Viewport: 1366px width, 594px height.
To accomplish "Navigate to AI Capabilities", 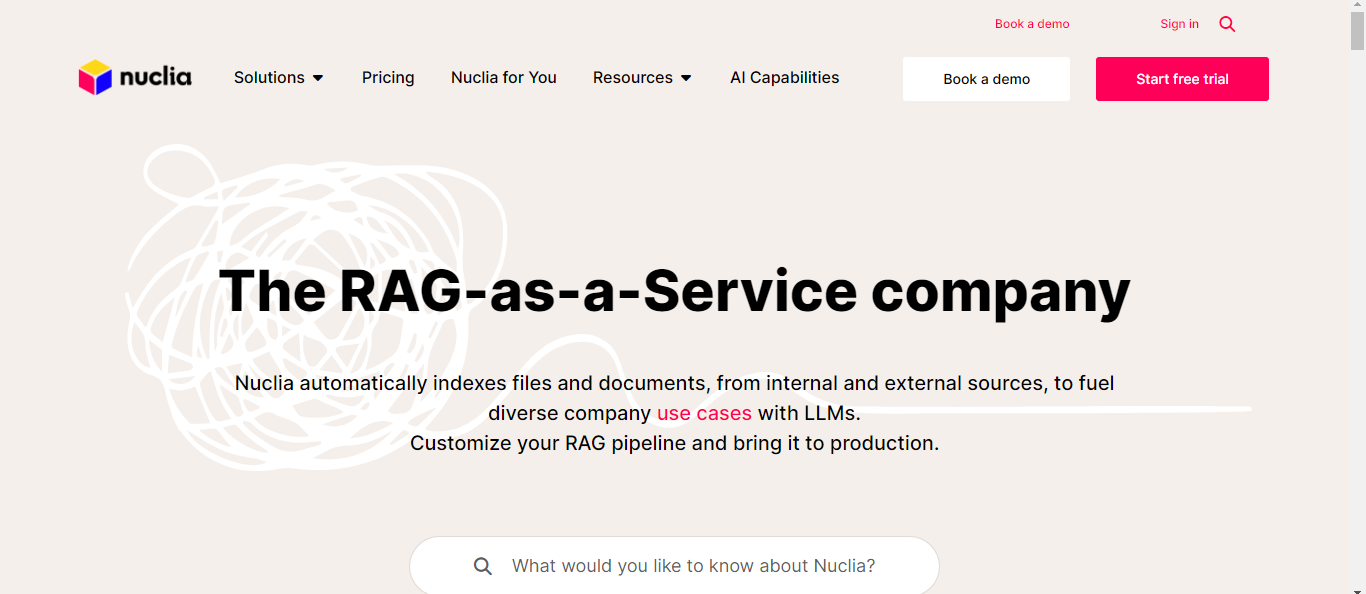I will pyautogui.click(x=784, y=77).
